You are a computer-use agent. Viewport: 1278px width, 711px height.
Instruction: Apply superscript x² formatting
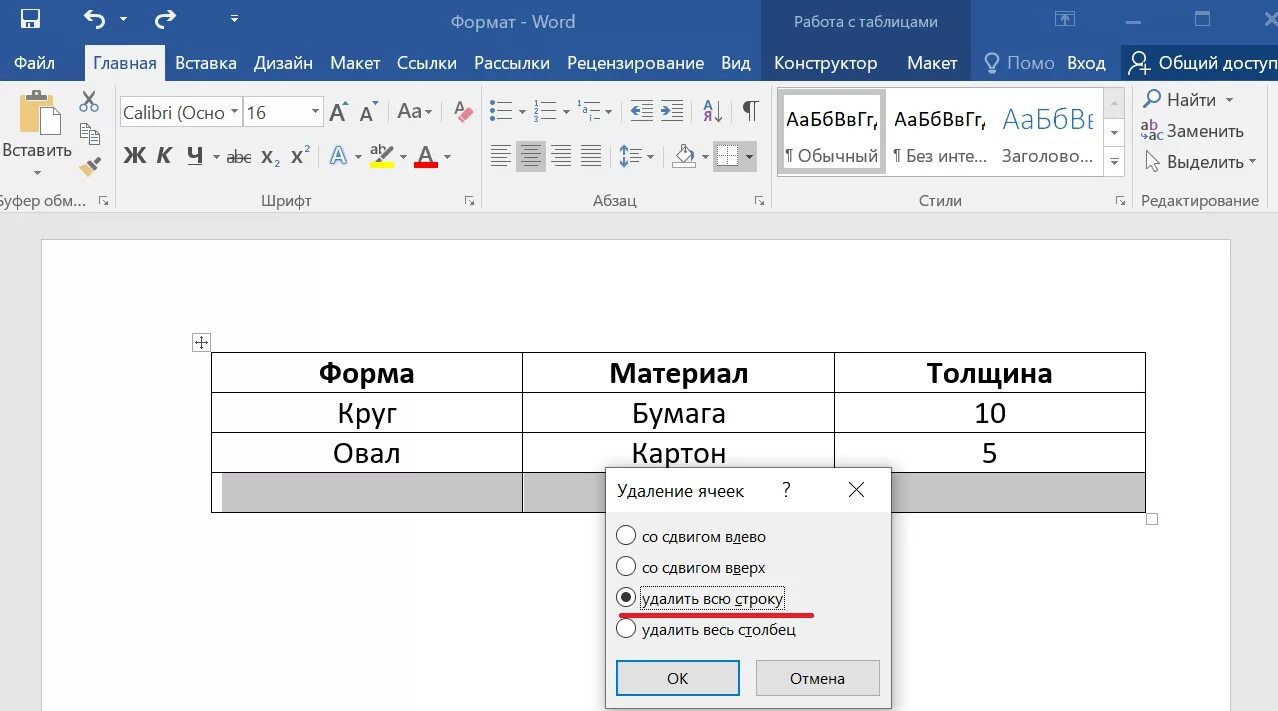[300, 156]
